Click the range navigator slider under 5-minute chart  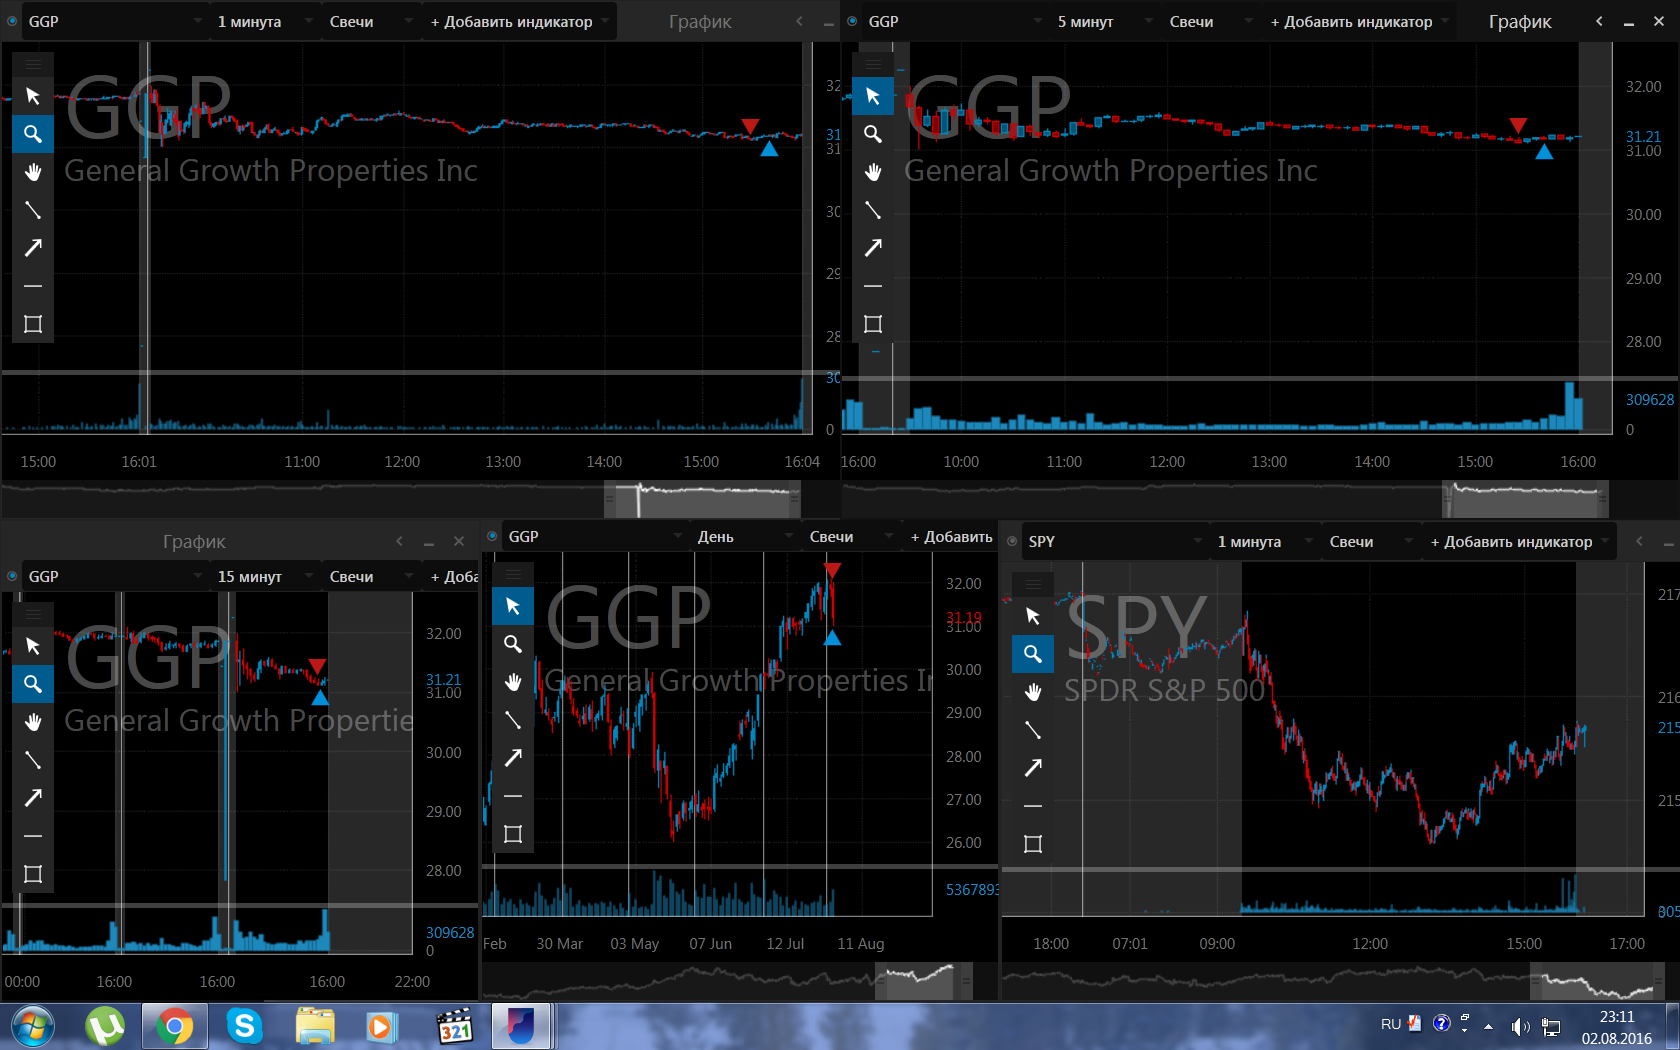pyautogui.click(x=1525, y=498)
